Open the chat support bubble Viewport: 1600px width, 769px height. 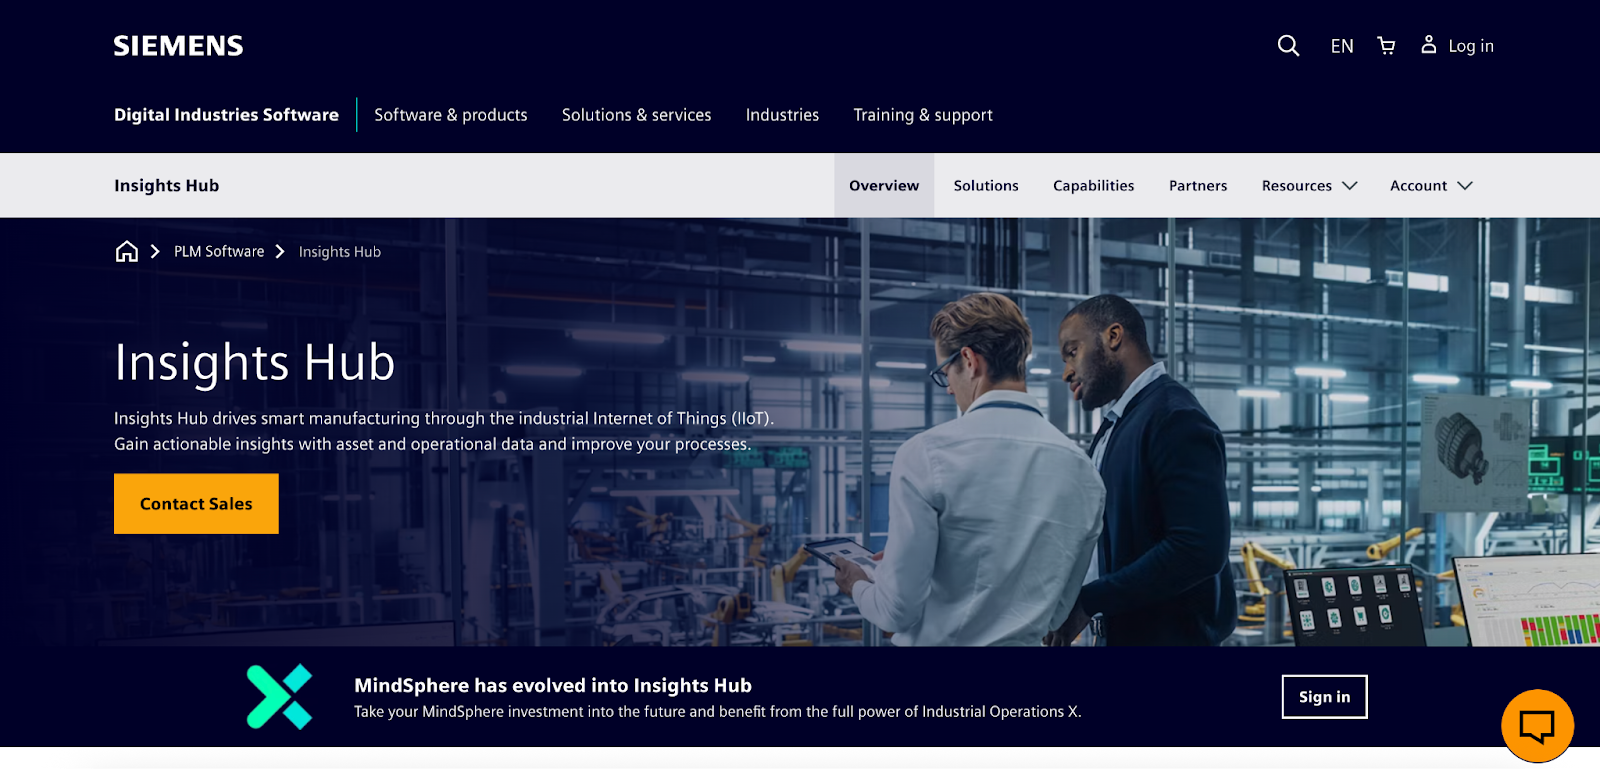pyautogui.click(x=1537, y=725)
